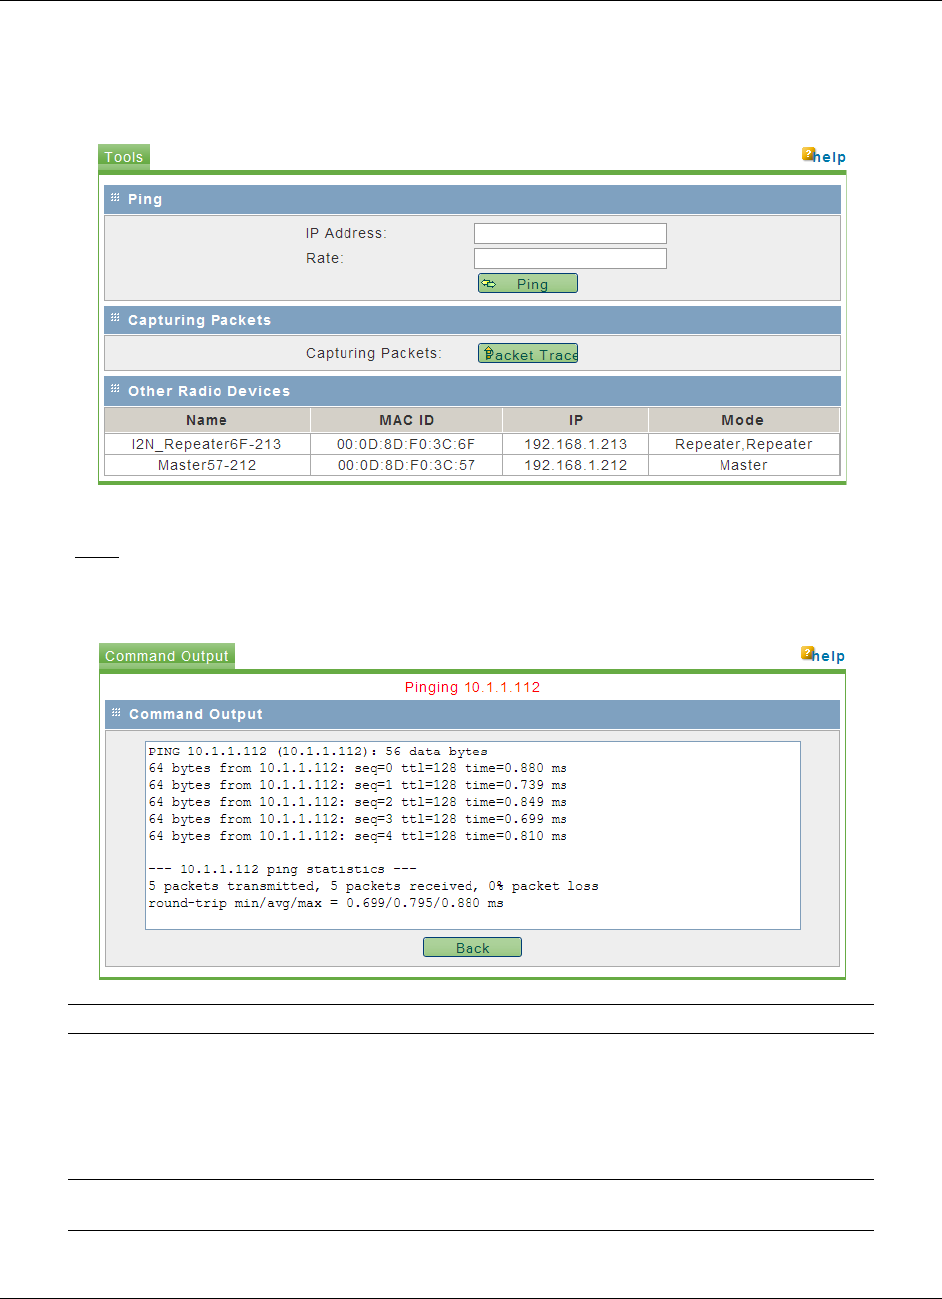Click the MAC ID column header

[x=407, y=420]
